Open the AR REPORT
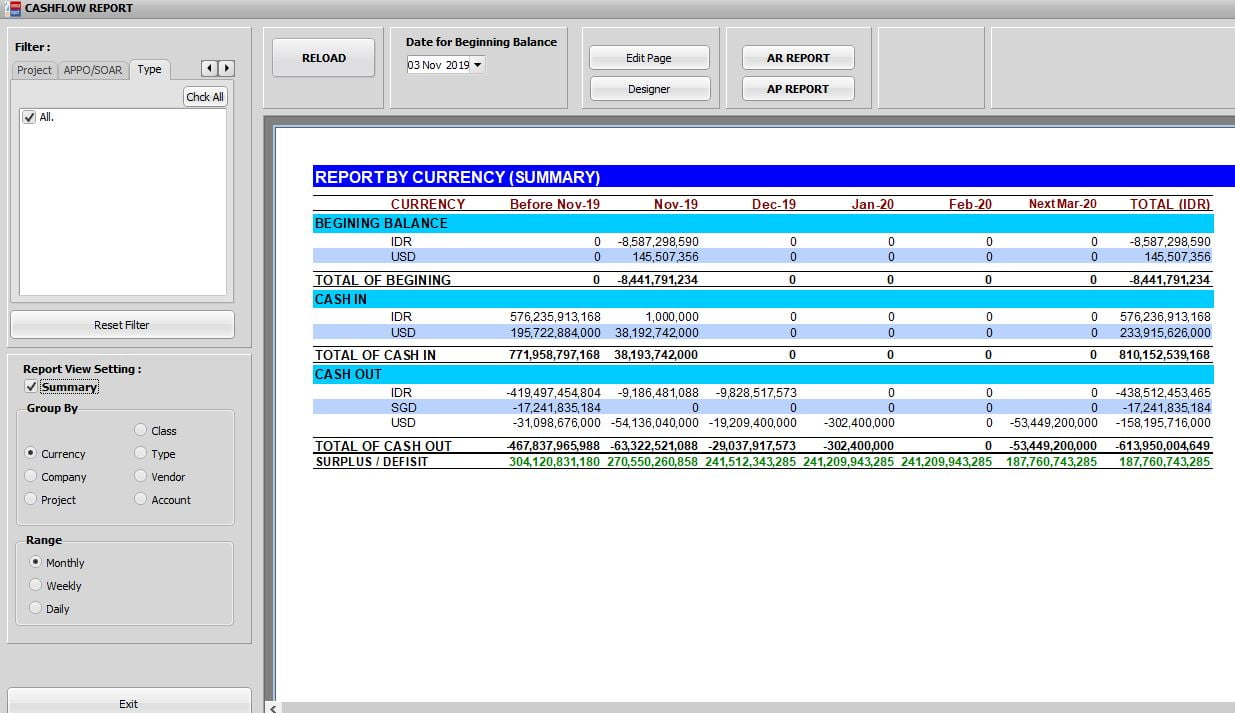The height and width of the screenshot is (713, 1235). [x=798, y=58]
